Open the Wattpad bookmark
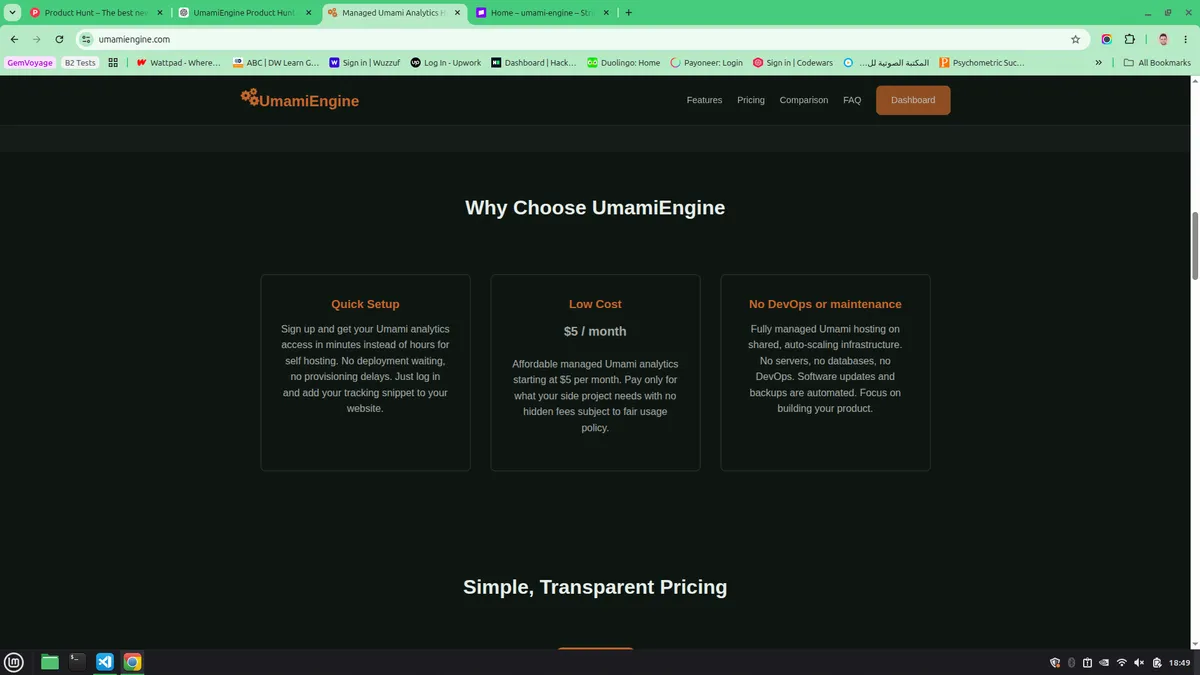Screen dimensions: 1200x675 tap(178, 62)
